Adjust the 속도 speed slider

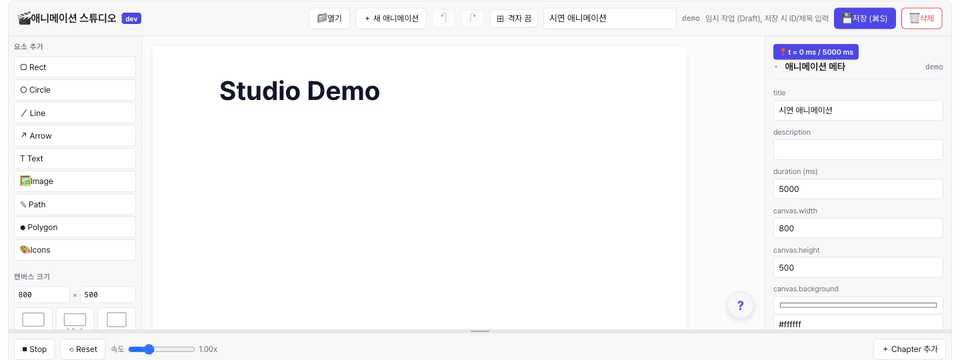pyautogui.click(x=162, y=349)
